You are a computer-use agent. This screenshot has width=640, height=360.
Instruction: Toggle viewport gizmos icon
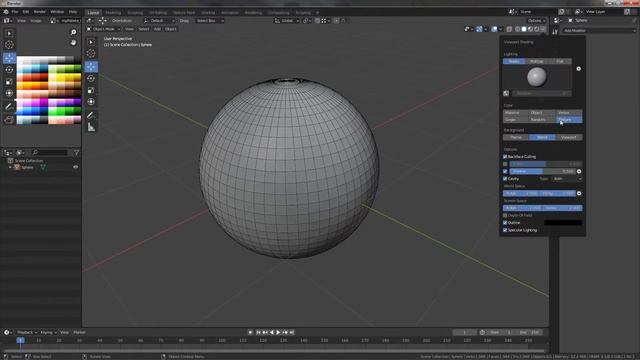[x=479, y=29]
